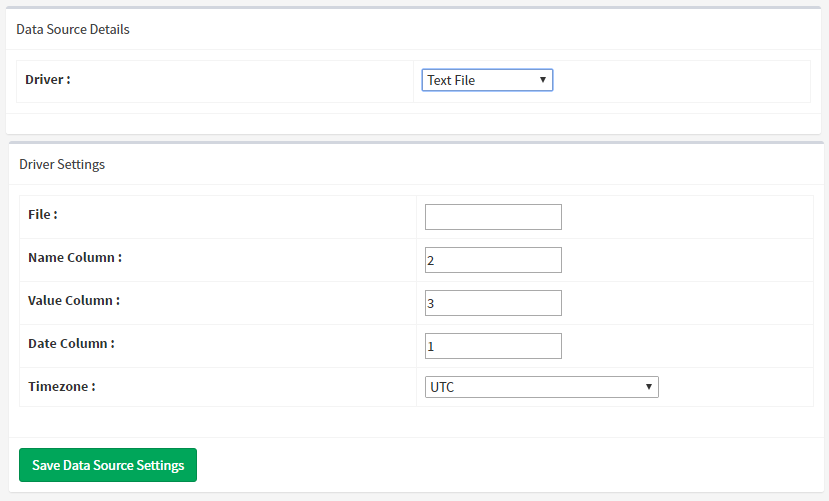The height and width of the screenshot is (501, 829).
Task: Click the "Date Column :" label
Action: click(71, 343)
